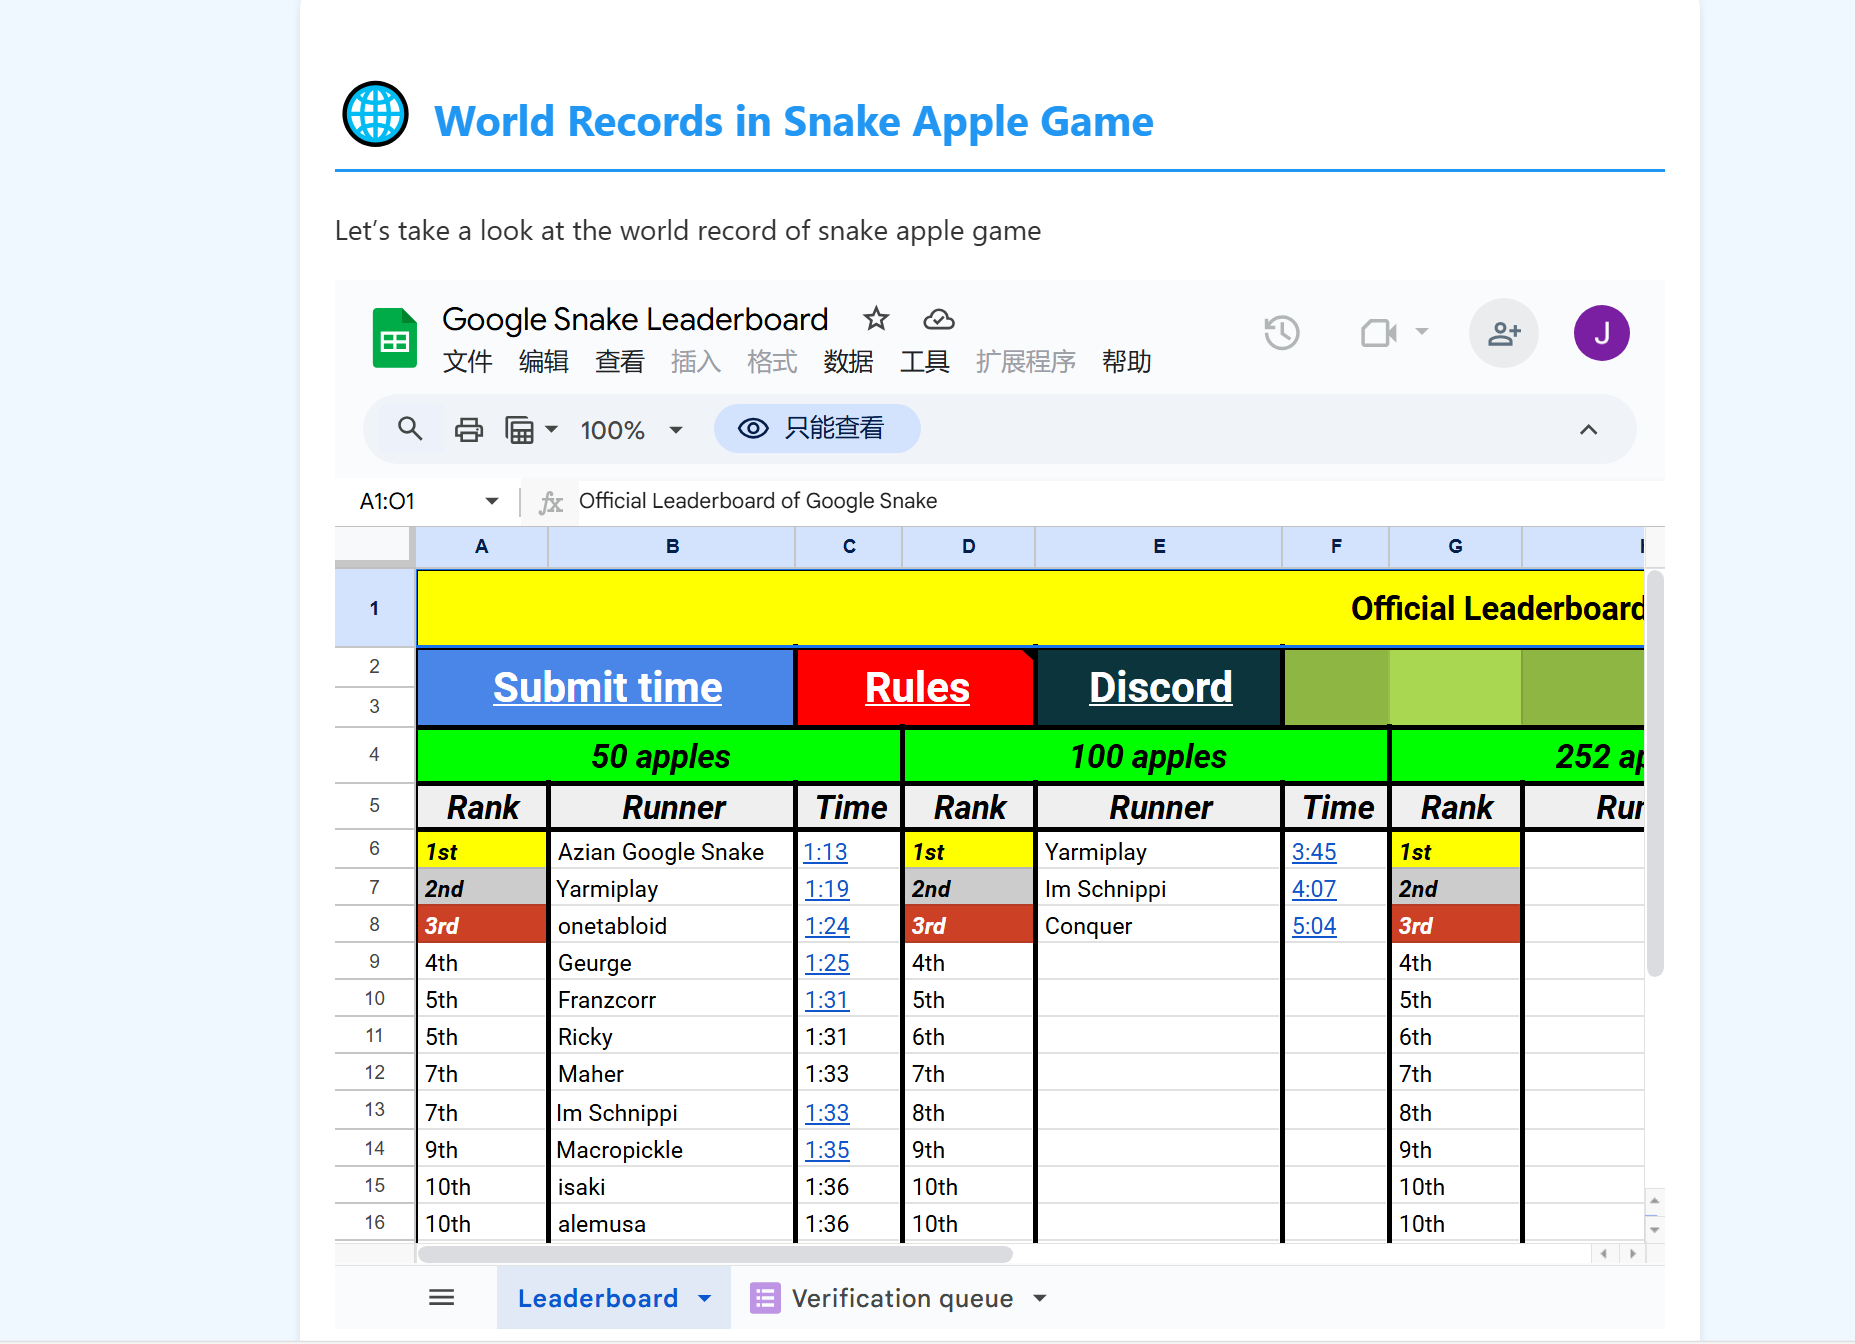The width and height of the screenshot is (1855, 1344).
Task: Click the fx formula icon
Action: tap(551, 502)
